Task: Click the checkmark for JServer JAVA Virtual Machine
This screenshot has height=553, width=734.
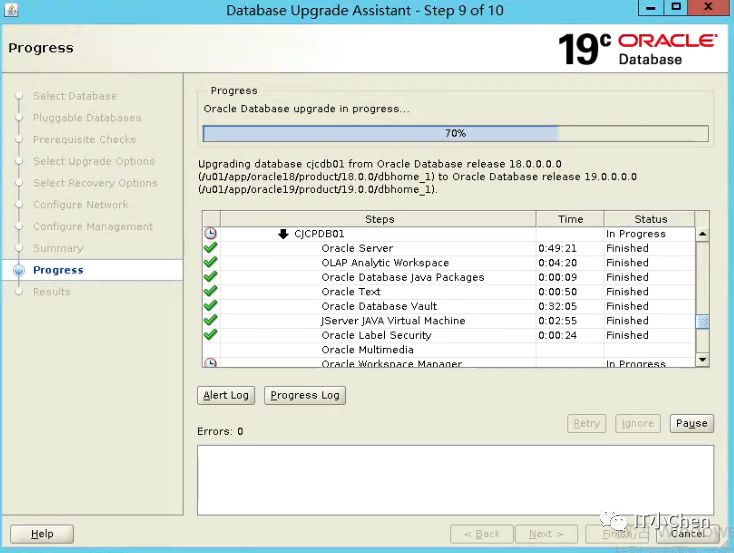Action: (211, 320)
